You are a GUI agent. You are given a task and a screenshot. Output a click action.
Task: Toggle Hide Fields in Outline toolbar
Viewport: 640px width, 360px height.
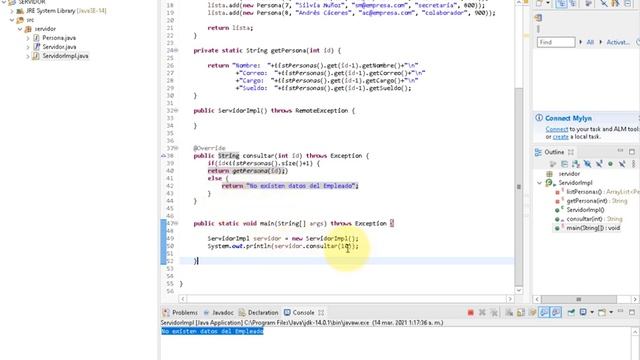click(587, 164)
